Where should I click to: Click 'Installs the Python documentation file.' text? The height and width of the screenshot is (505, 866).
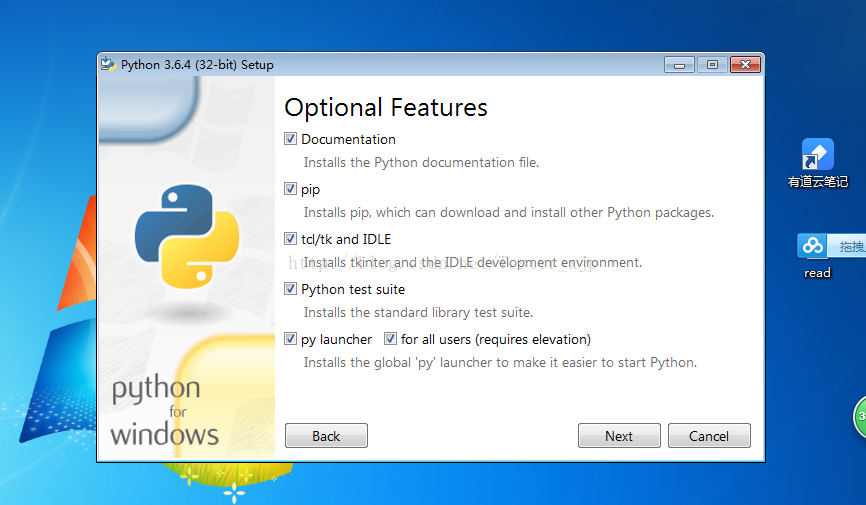[421, 162]
